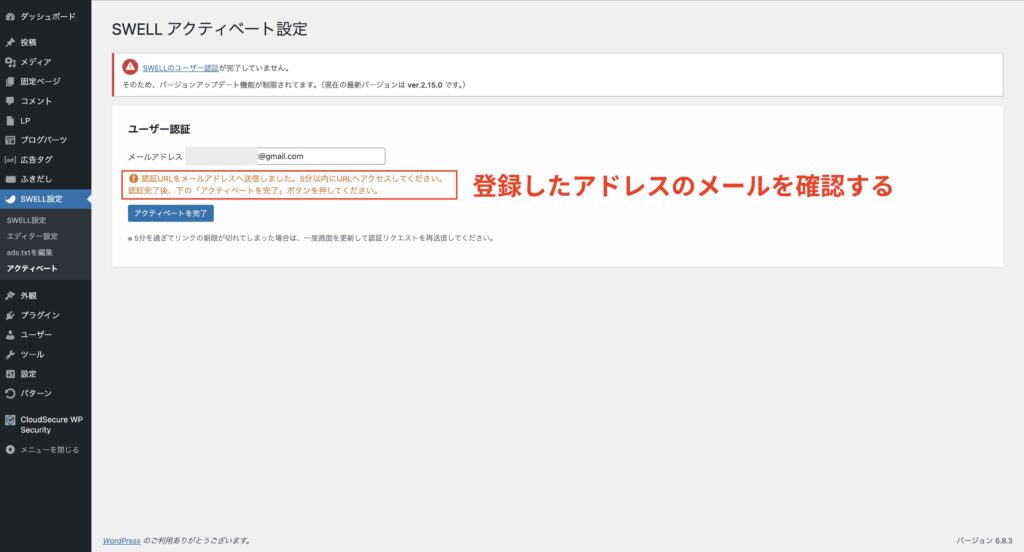Open the WordPress footer link

[120, 541]
